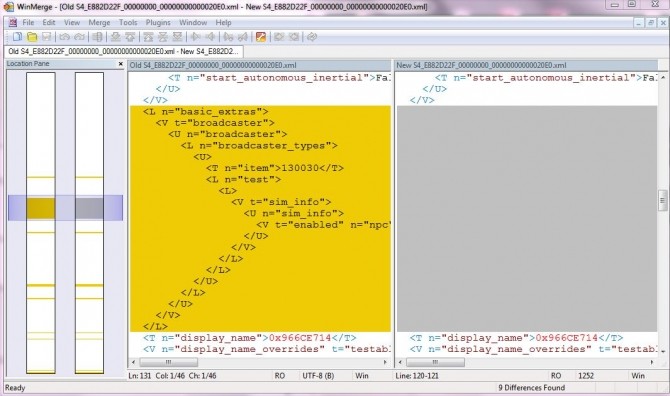Click Copy Right and Advance icon

coord(228,37)
